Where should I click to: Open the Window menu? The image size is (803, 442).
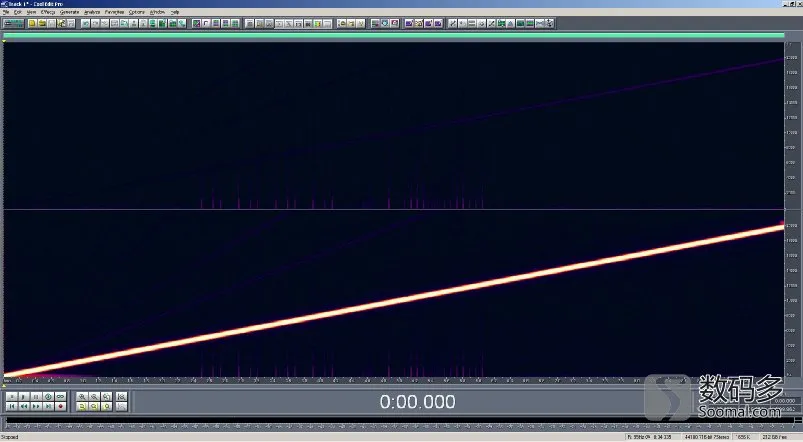point(157,12)
